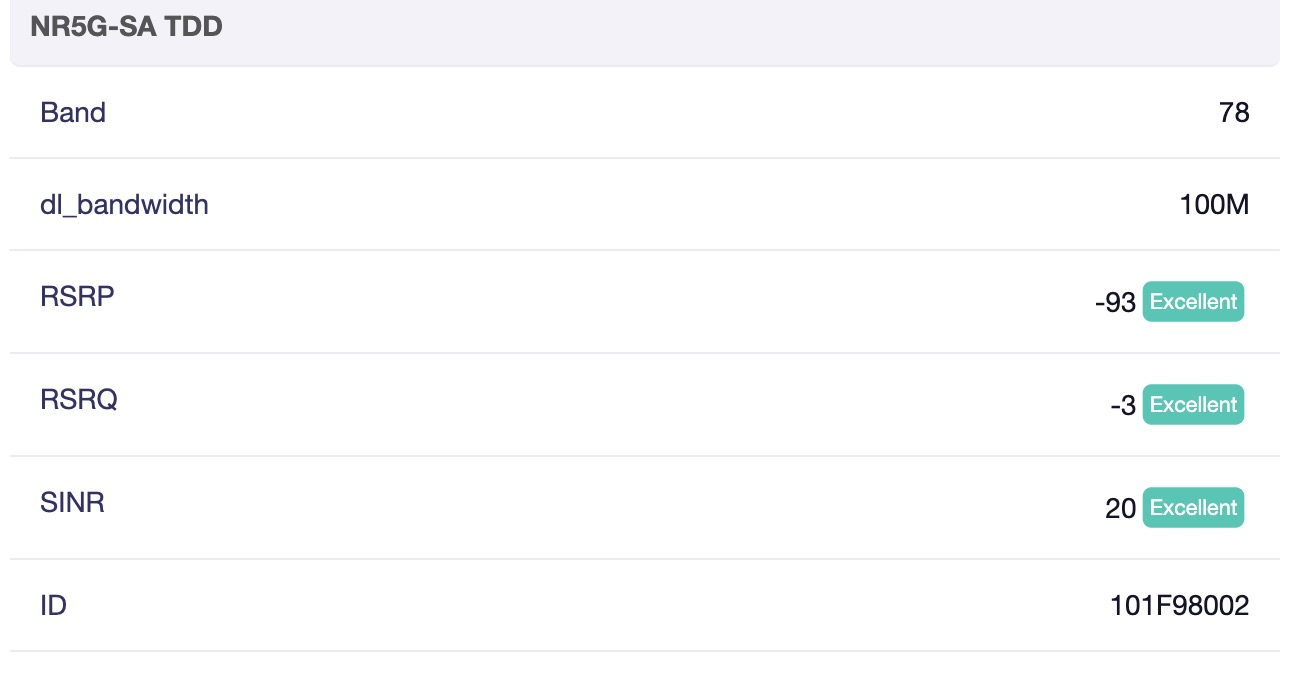The height and width of the screenshot is (676, 1292).
Task: Click the Excellent badge next to RSRP
Action: [1193, 302]
